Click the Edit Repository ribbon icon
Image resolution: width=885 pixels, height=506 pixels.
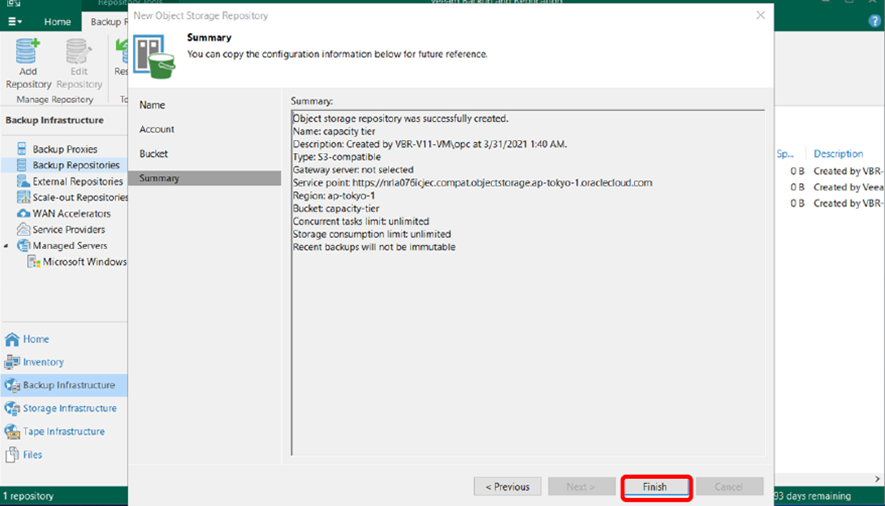(78, 51)
